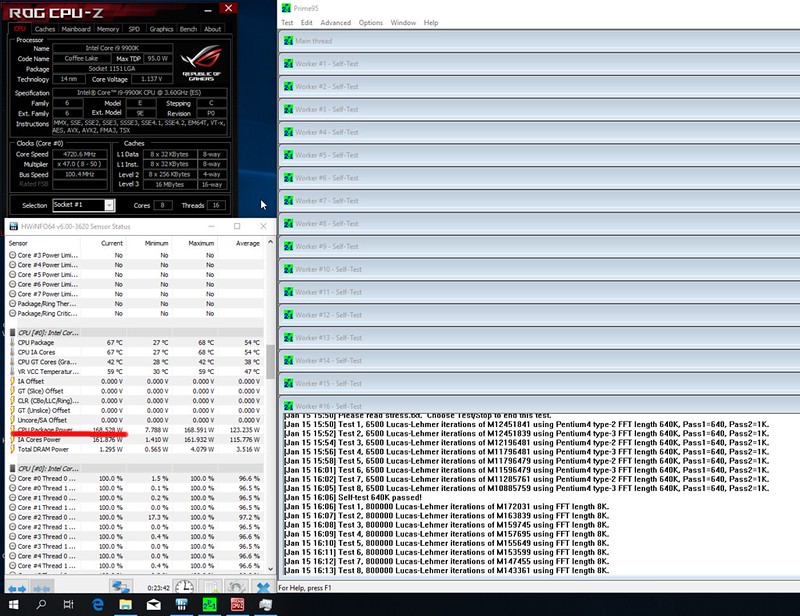Click the Maximum column header
This screenshot has width=800, height=616.
click(201, 242)
